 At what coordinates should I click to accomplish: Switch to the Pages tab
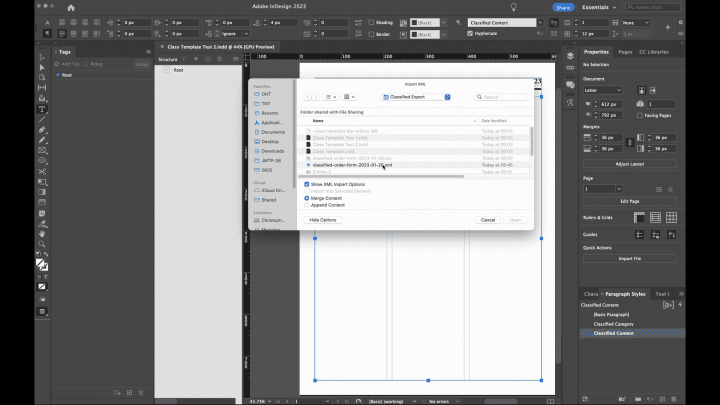pyautogui.click(x=625, y=52)
